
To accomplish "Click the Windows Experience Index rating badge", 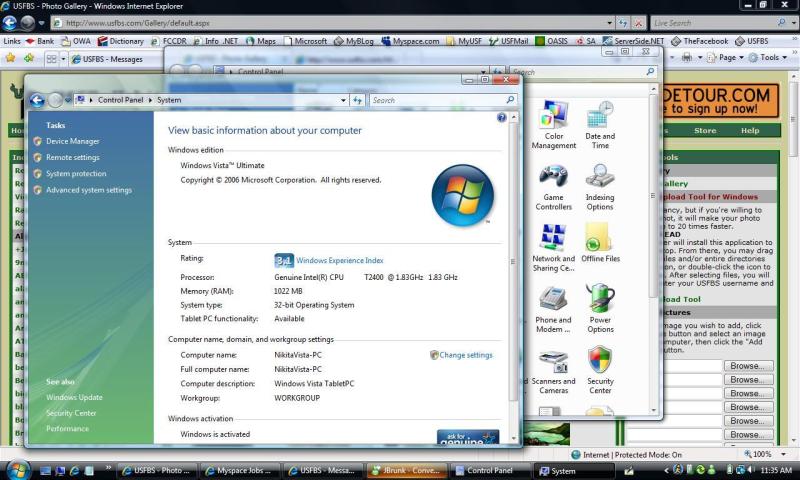I will [284, 260].
